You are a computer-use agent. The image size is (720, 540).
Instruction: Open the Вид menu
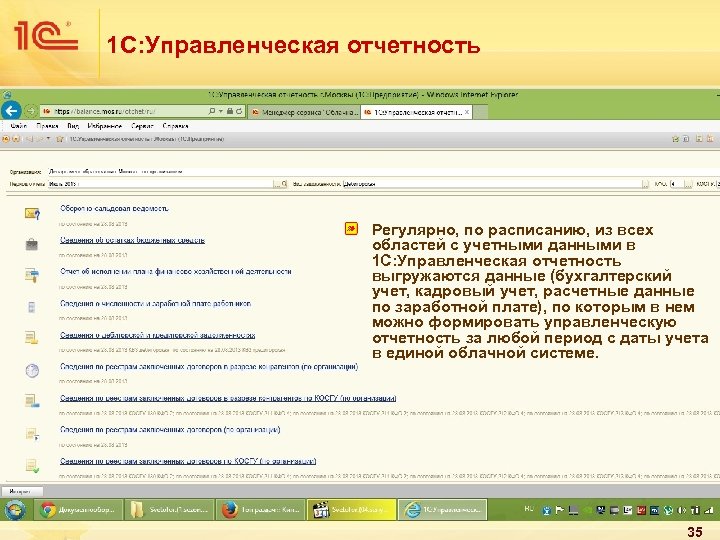[73, 126]
